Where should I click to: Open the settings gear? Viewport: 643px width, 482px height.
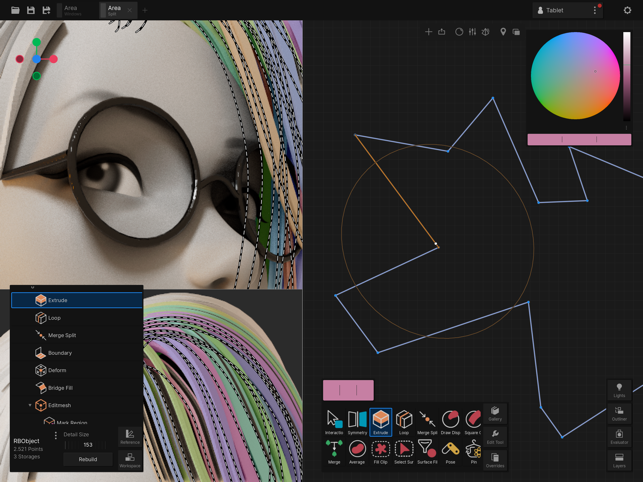click(627, 10)
